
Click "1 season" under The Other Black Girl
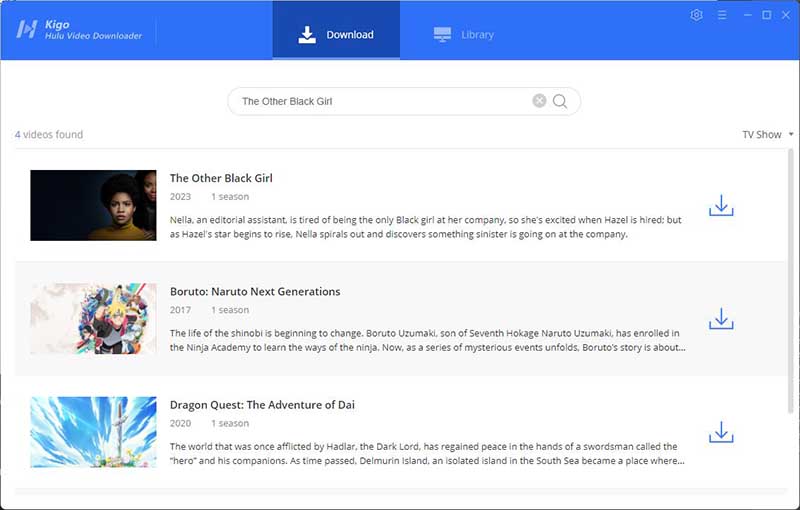click(230, 197)
